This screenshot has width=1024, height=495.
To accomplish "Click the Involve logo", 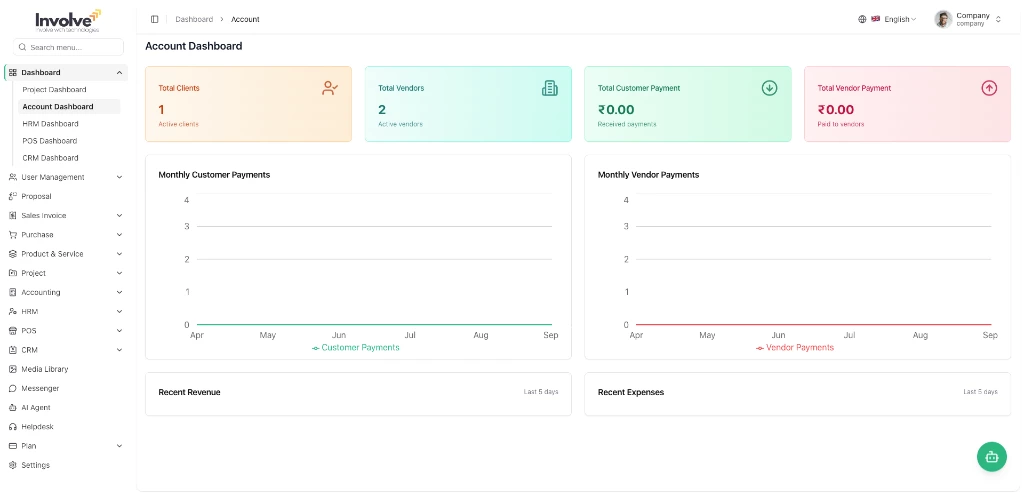I will point(68,21).
